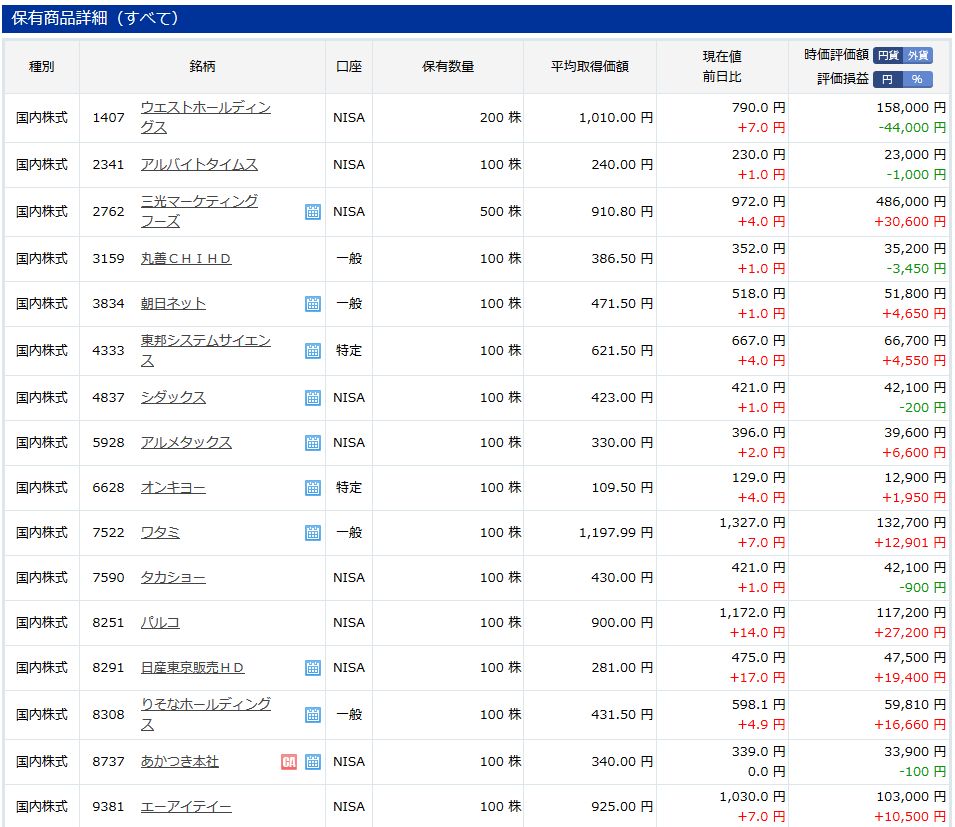This screenshot has width=955, height=827.
Task: Show profit/loss in percent
Action: tap(917, 79)
